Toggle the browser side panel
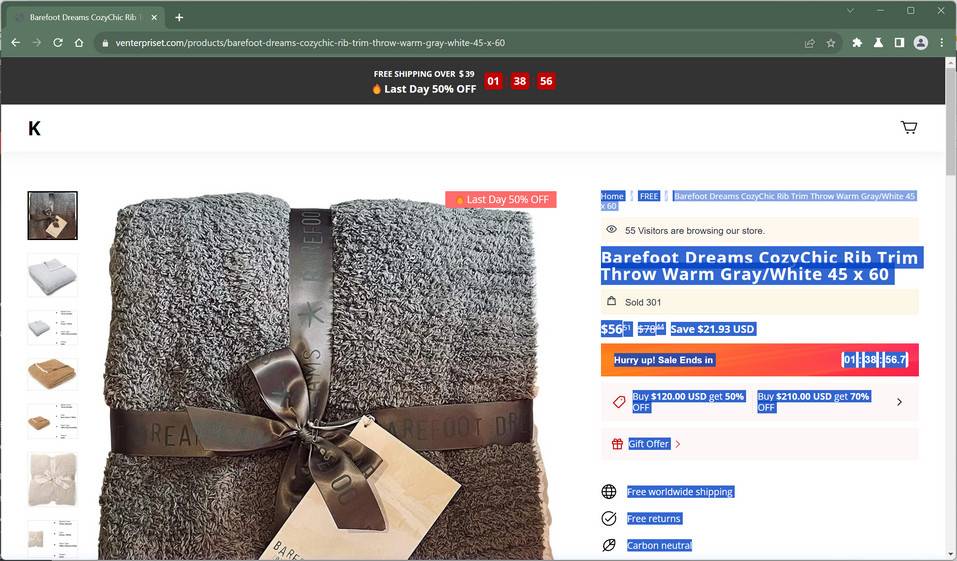 point(899,43)
